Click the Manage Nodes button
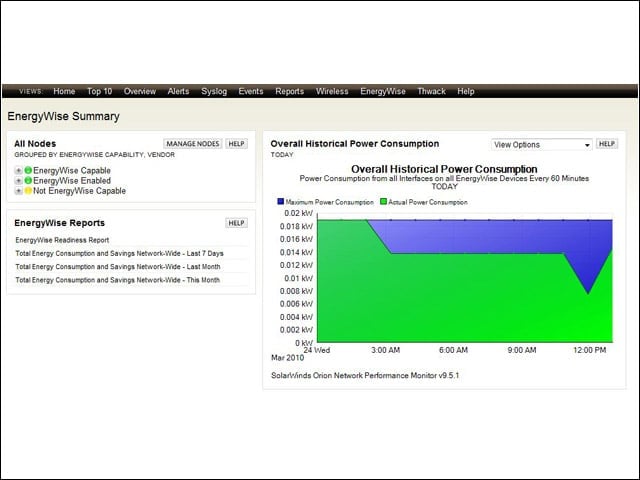Viewport: 640px width, 480px height. (x=193, y=144)
